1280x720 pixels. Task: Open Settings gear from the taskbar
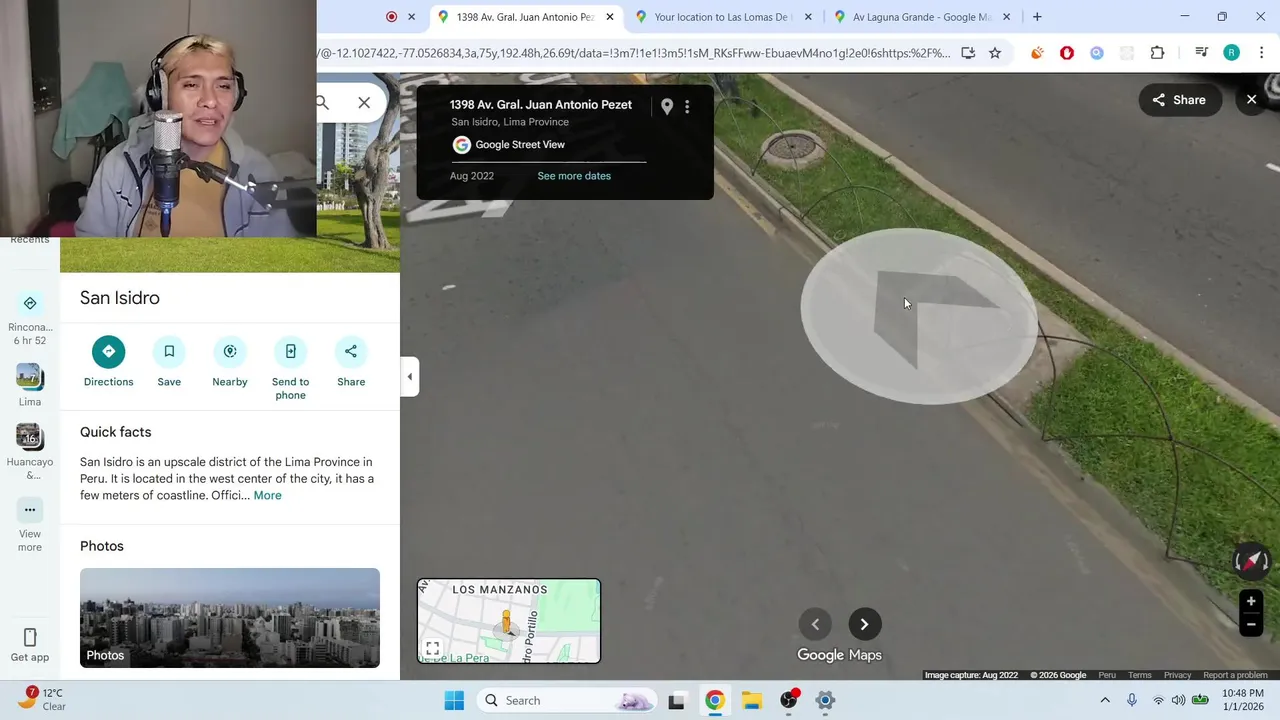click(x=825, y=700)
